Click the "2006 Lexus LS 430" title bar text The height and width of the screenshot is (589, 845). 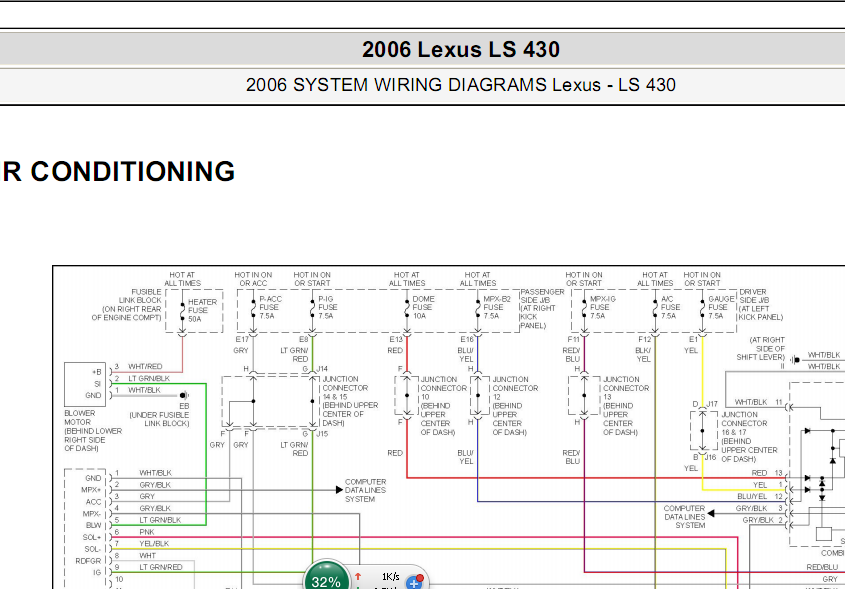click(x=461, y=50)
